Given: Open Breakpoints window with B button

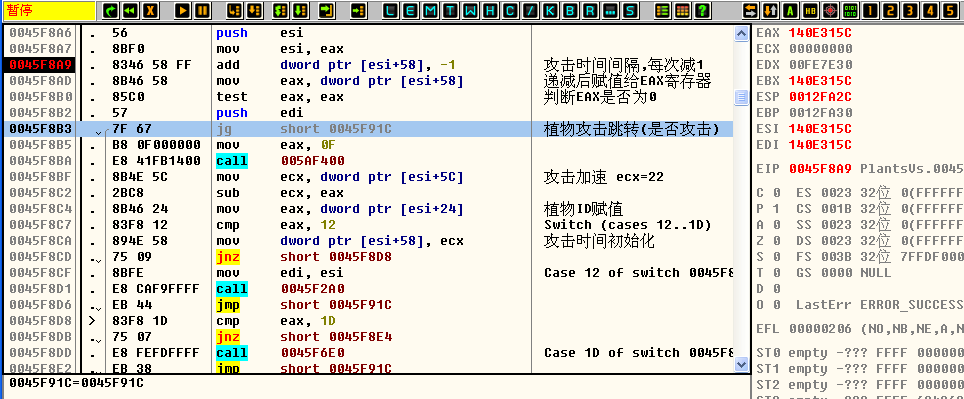Looking at the screenshot, I should [570, 10].
